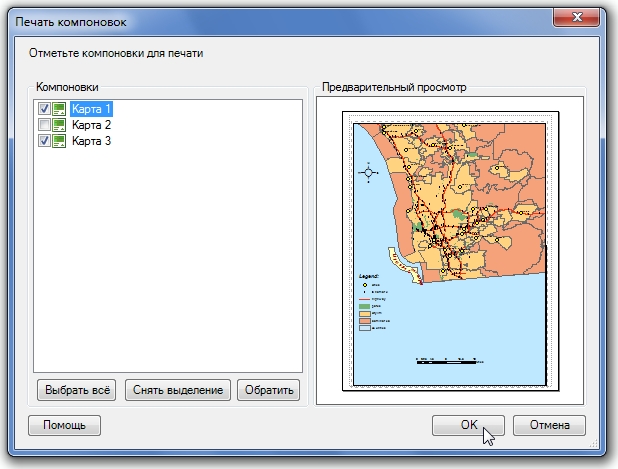The image size is (618, 469).
Task: Click the layout icon beside Карта 2
Action: 59,125
